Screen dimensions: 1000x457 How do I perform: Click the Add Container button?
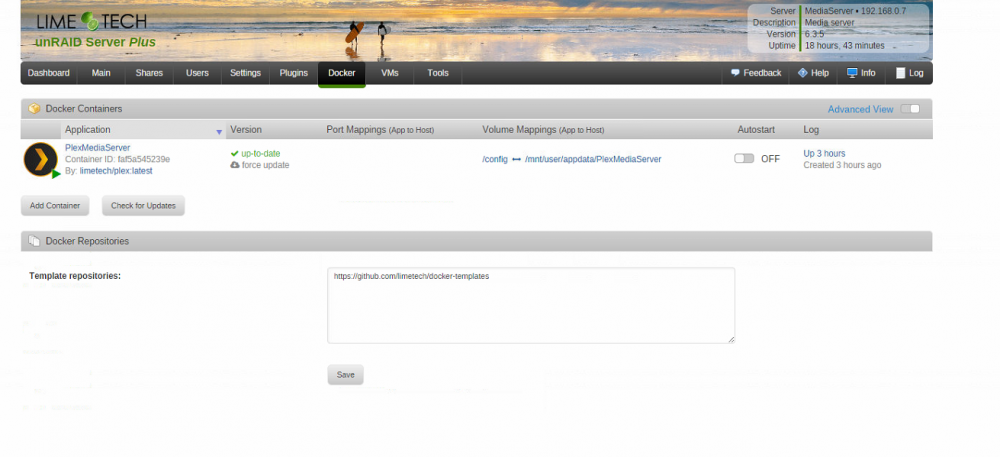point(55,206)
